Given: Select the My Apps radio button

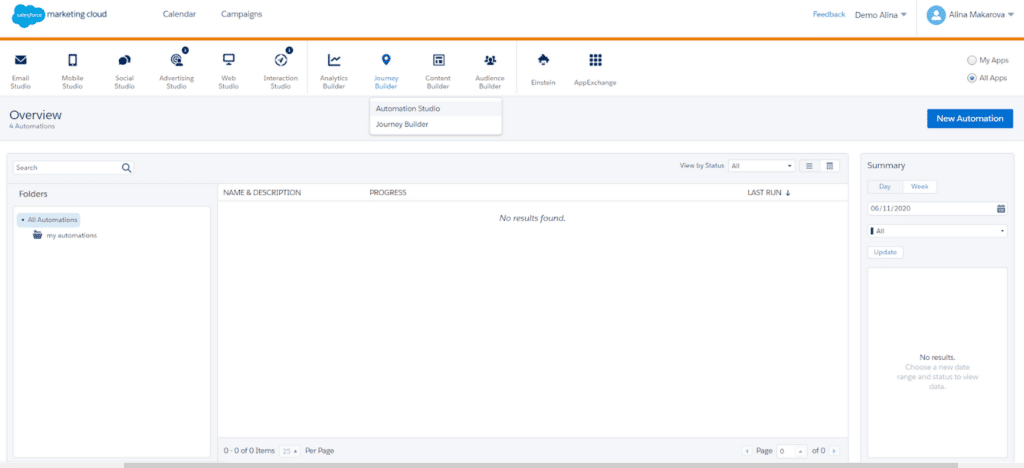Looking at the screenshot, I should point(972,60).
